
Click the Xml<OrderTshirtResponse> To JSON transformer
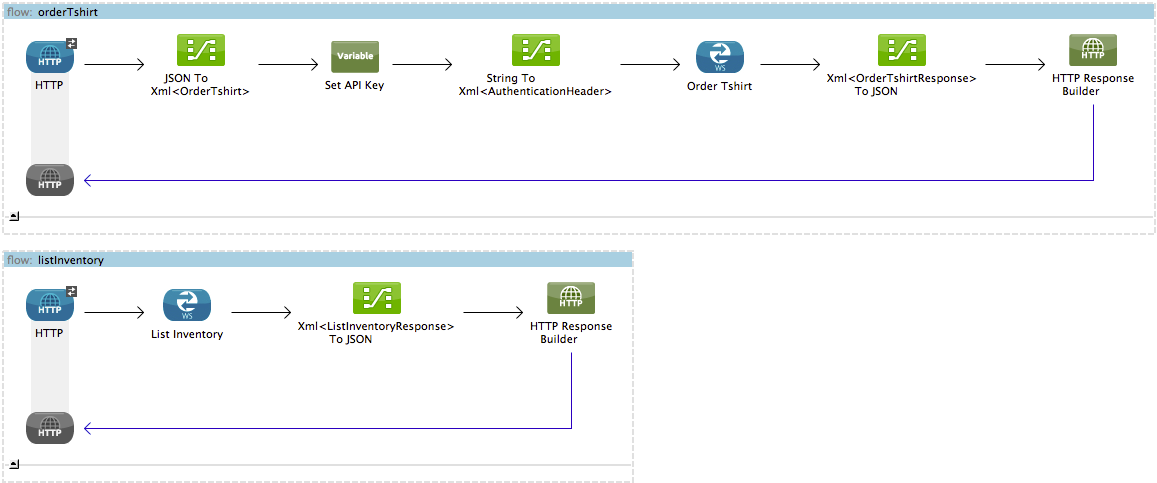click(x=901, y=51)
